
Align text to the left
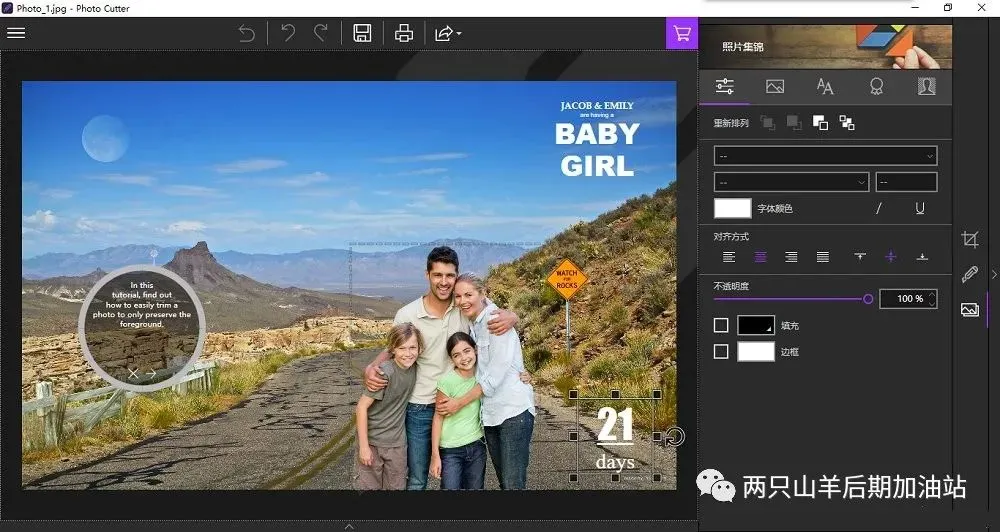click(x=729, y=257)
